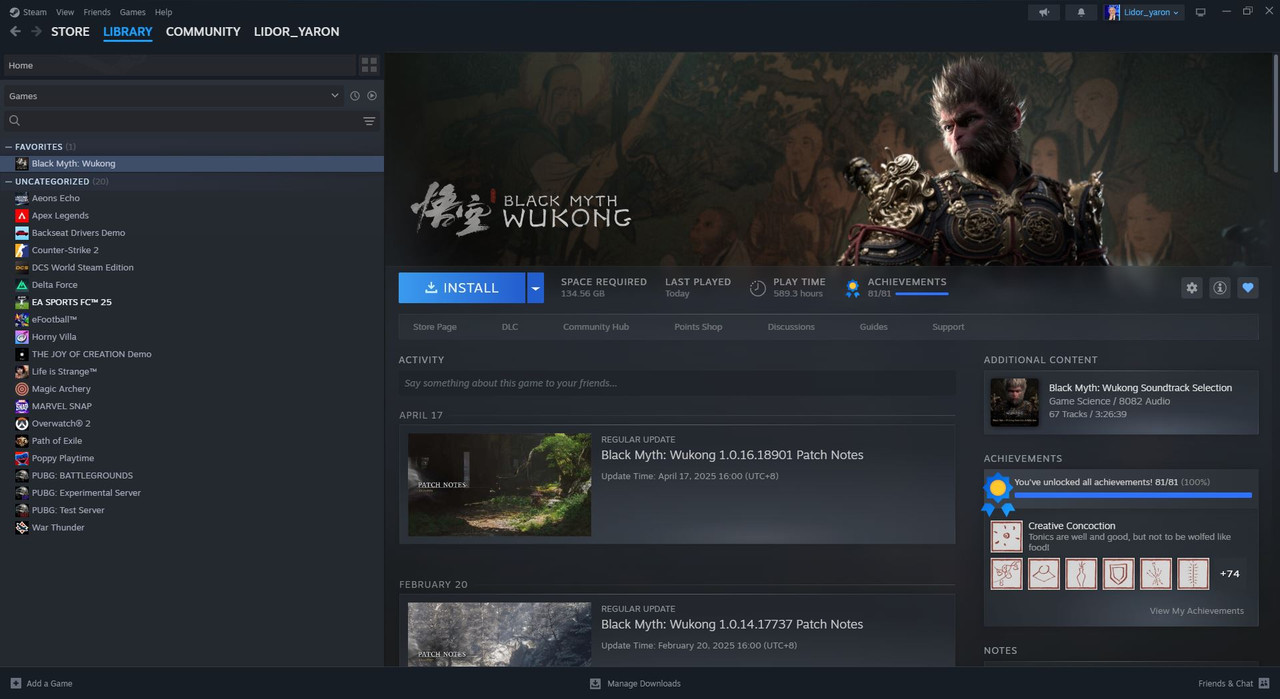This screenshot has height=699, width=1280.
Task: Open the April 17 patch notes thumbnail
Action: point(499,485)
